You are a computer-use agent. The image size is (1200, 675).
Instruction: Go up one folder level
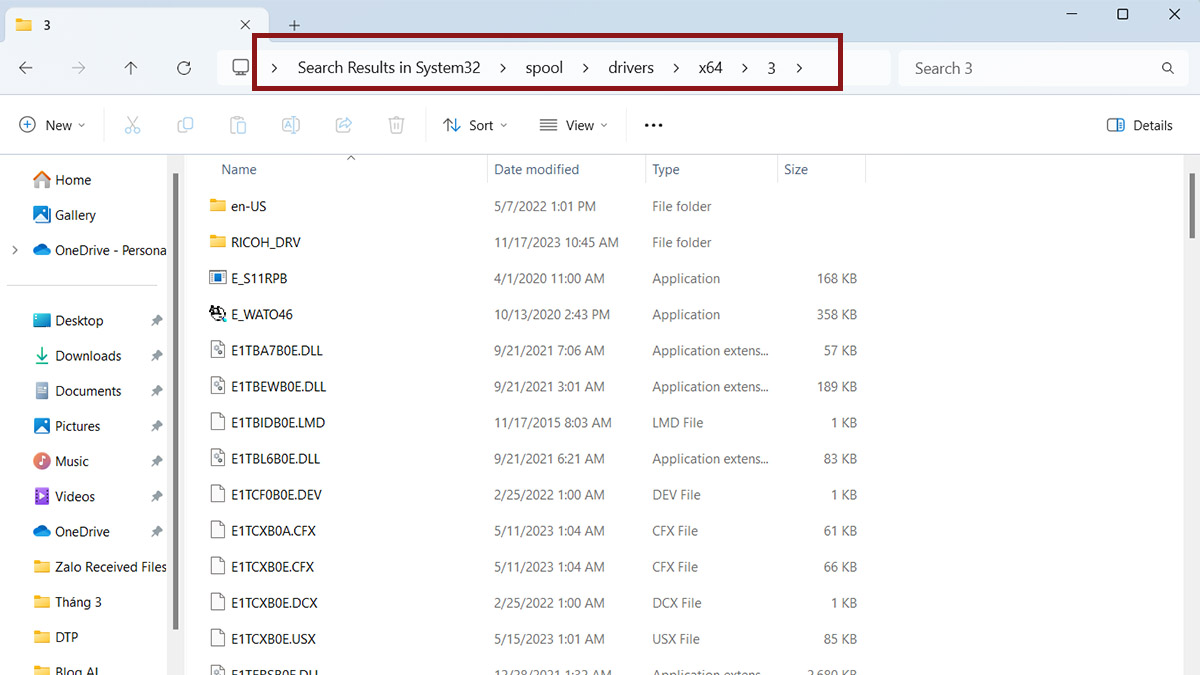pos(131,68)
